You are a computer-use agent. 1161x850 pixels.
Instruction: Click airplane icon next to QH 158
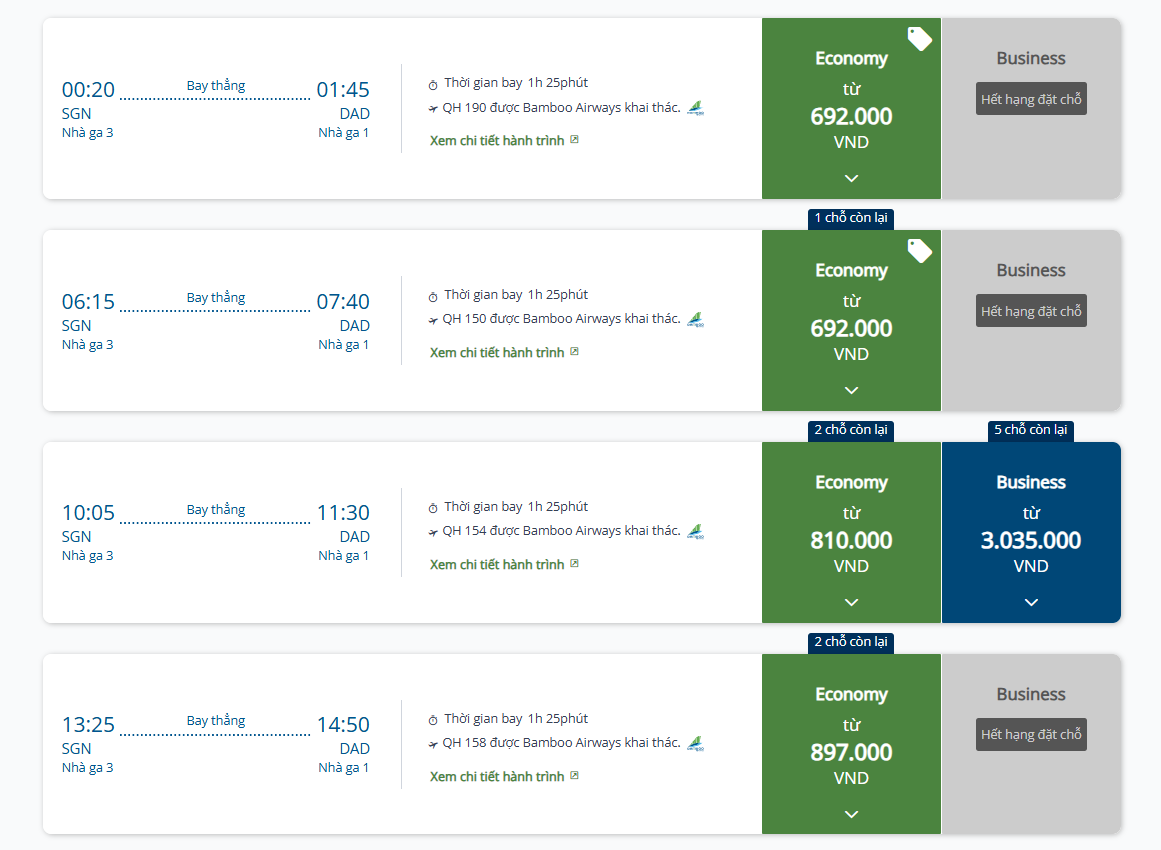click(x=433, y=744)
